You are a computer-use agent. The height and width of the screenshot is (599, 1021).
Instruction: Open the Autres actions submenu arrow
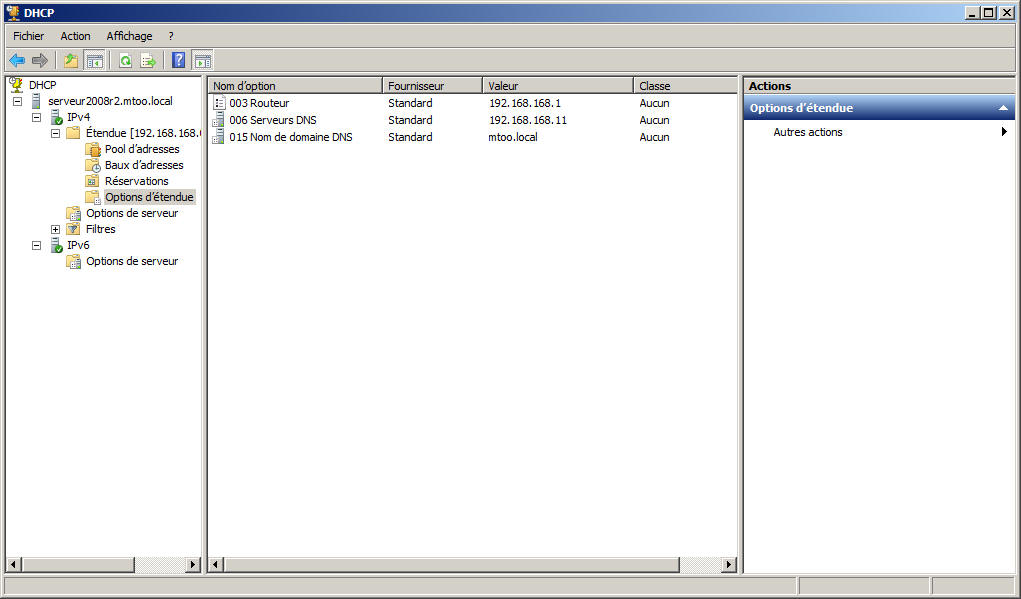point(1004,132)
